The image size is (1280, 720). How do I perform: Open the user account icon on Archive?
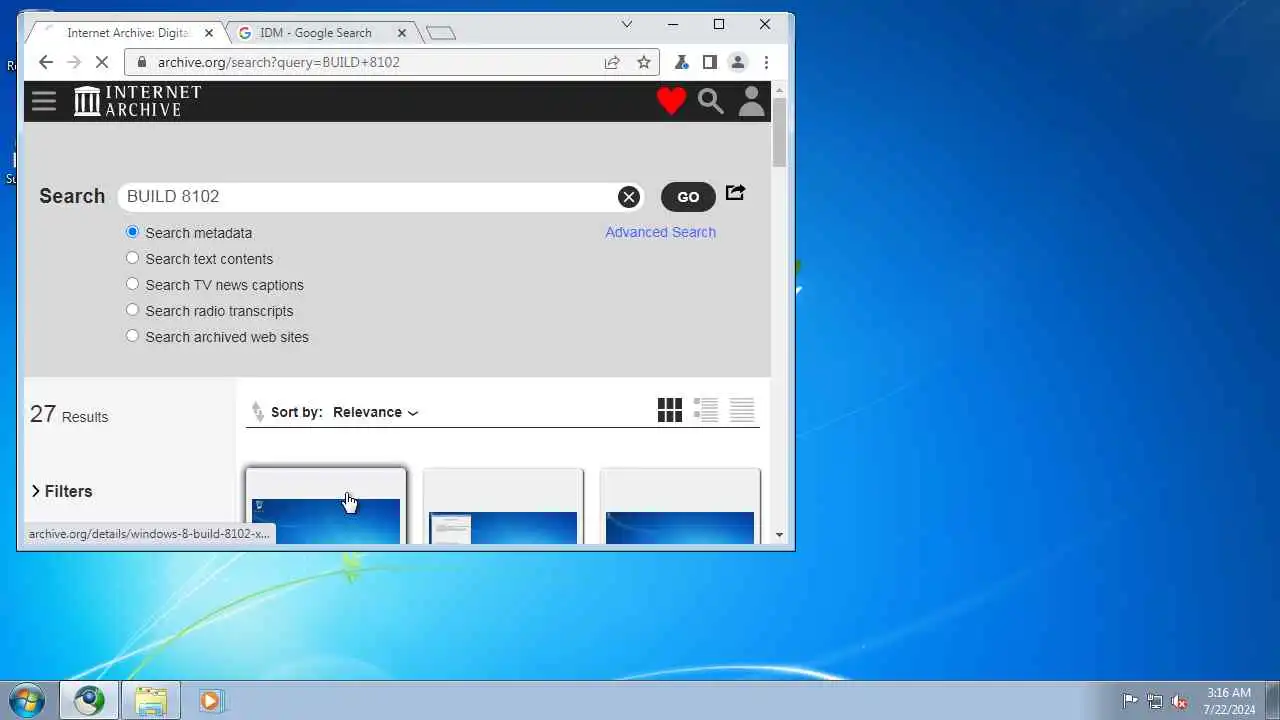[751, 101]
